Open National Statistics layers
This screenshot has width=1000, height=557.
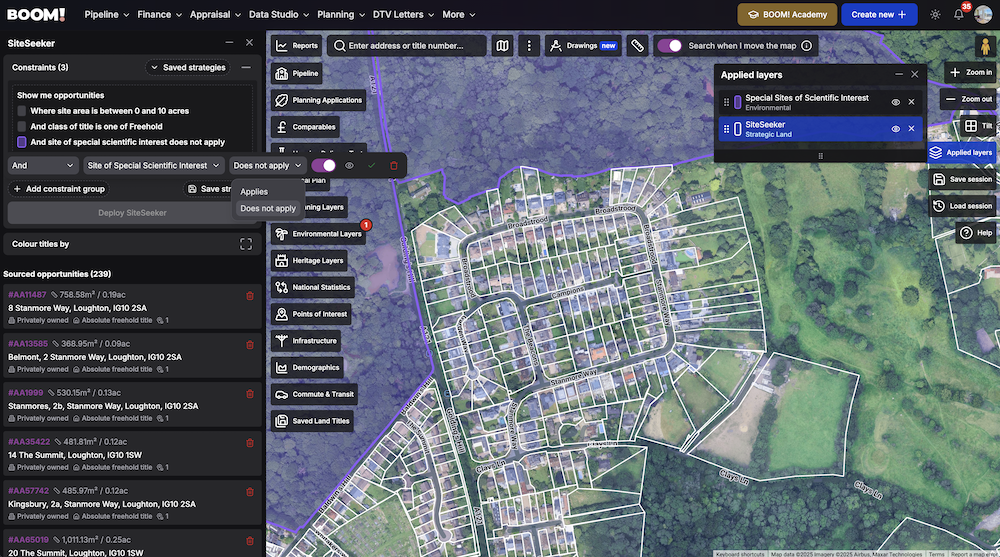point(313,288)
